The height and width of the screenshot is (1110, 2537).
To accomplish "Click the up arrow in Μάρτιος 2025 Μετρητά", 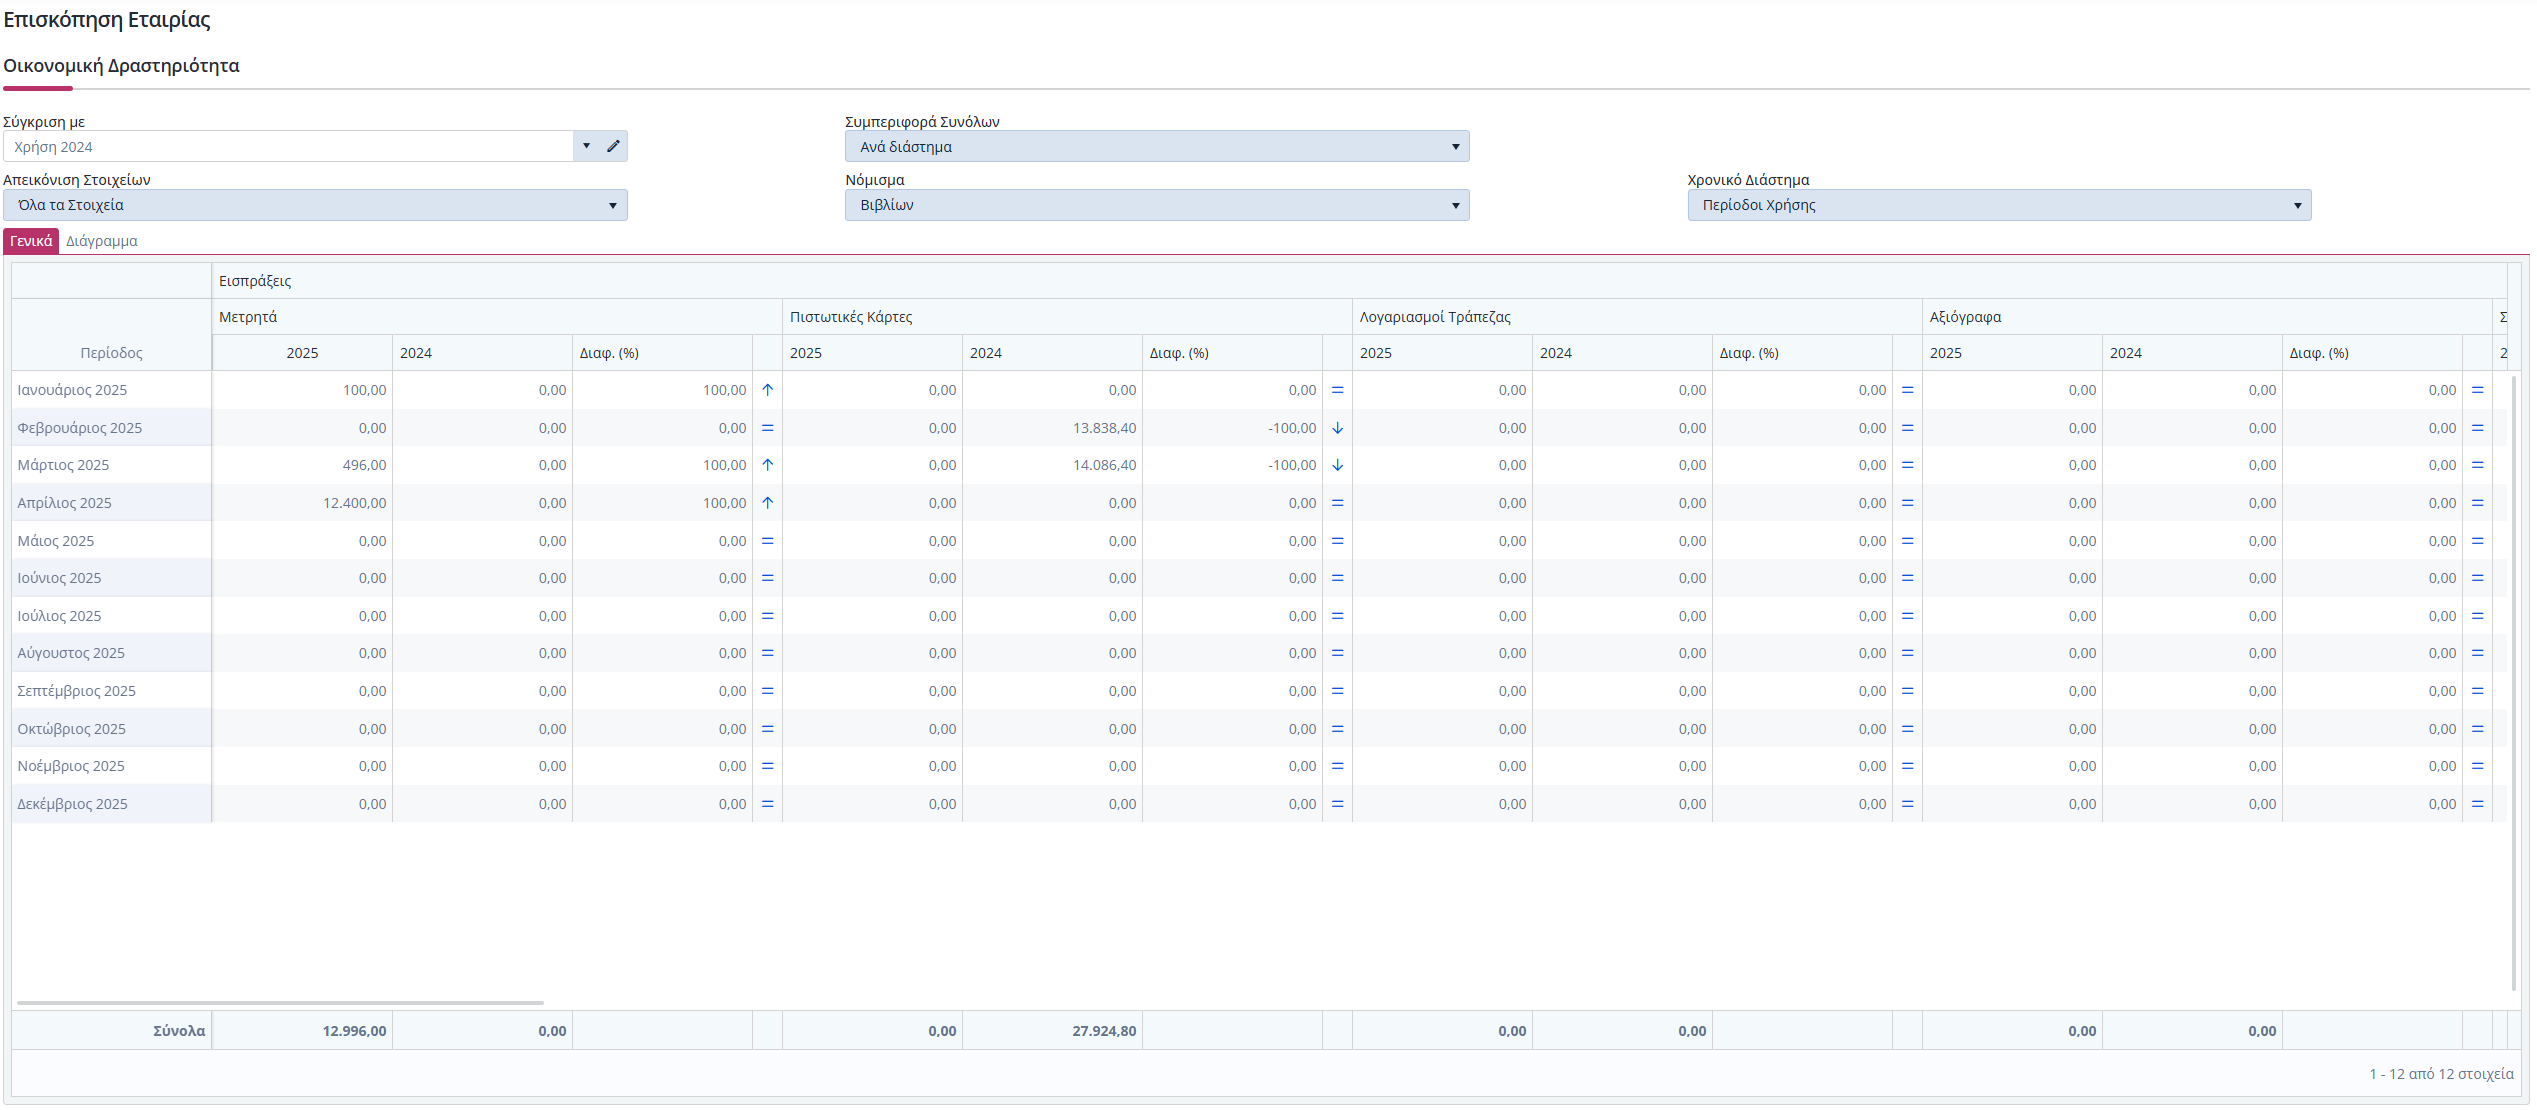I will [767, 465].
